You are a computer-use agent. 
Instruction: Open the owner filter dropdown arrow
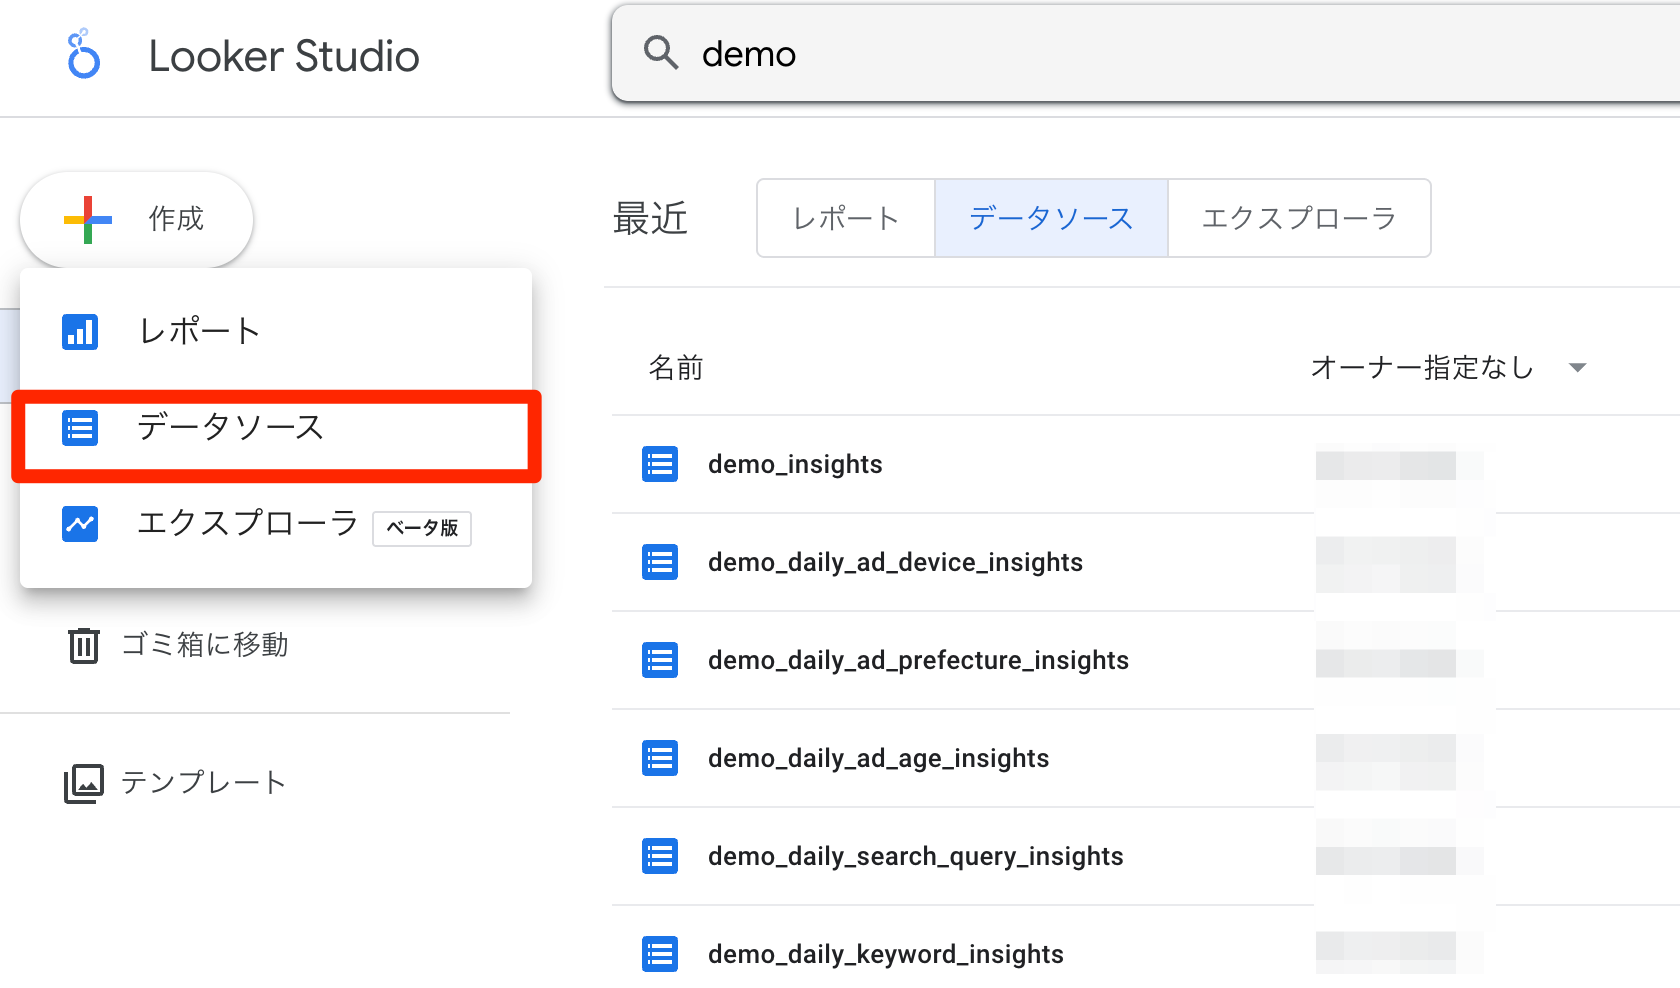[1577, 368]
